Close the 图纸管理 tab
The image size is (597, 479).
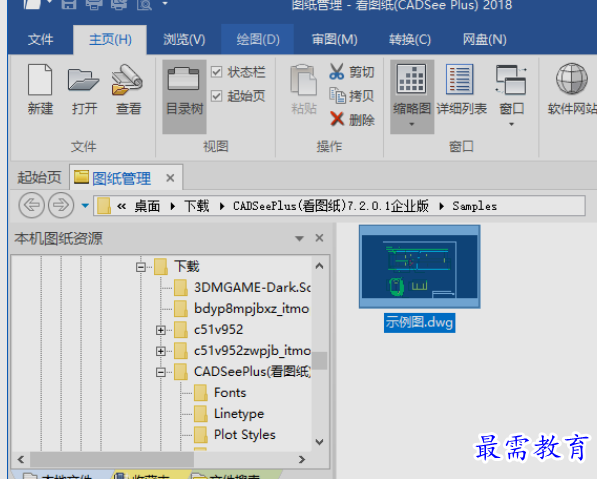(170, 178)
